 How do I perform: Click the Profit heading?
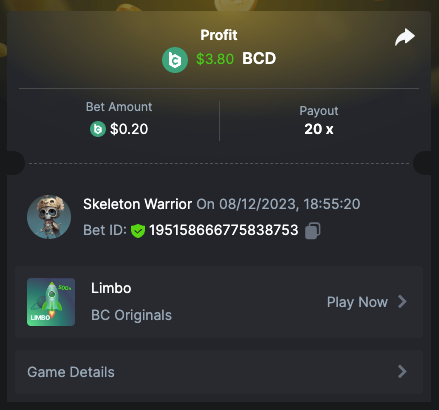pyautogui.click(x=219, y=35)
